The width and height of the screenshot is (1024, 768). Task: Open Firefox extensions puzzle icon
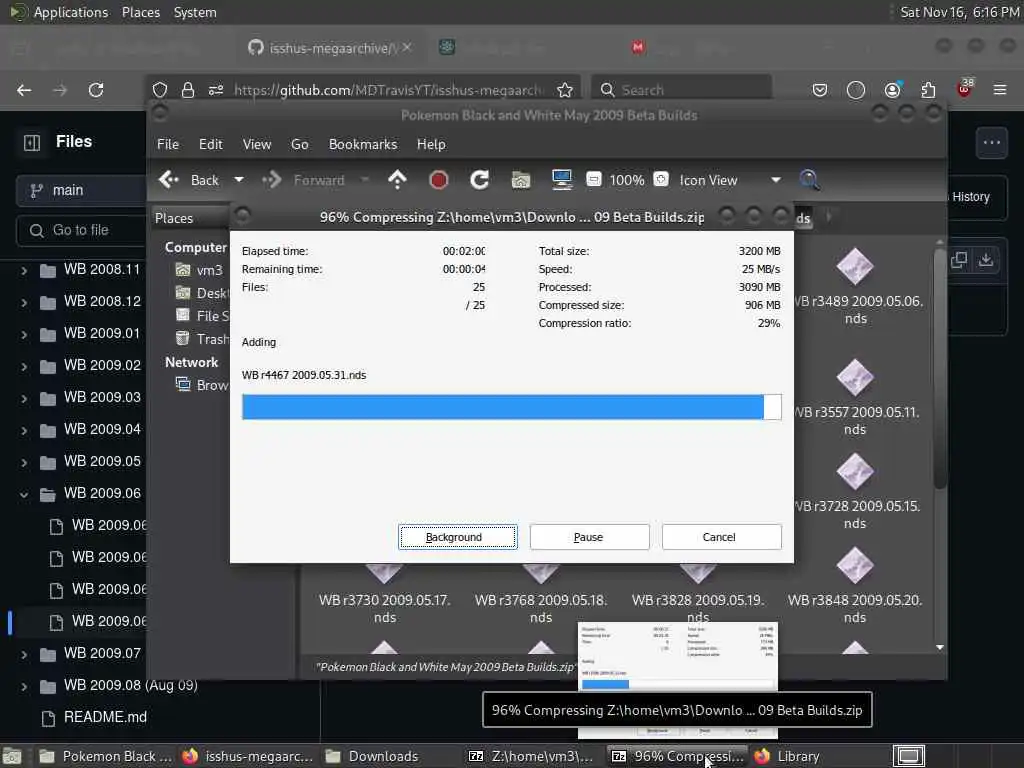click(x=928, y=90)
